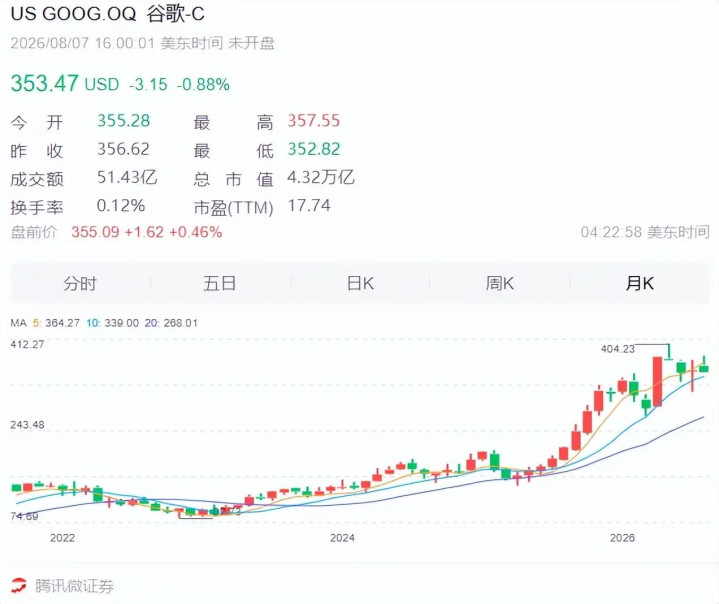Screen dimensions: 719x604
Task: Click the 243.48 y-axis label
Action: coord(28,425)
